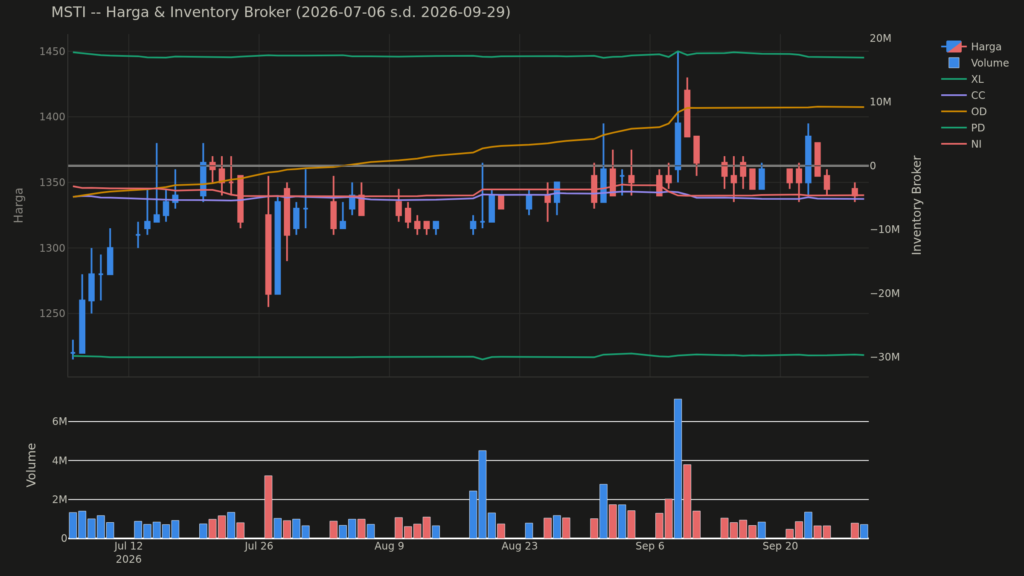Click the 20M inventory tick label
This screenshot has height=576, width=1024.
tap(880, 39)
